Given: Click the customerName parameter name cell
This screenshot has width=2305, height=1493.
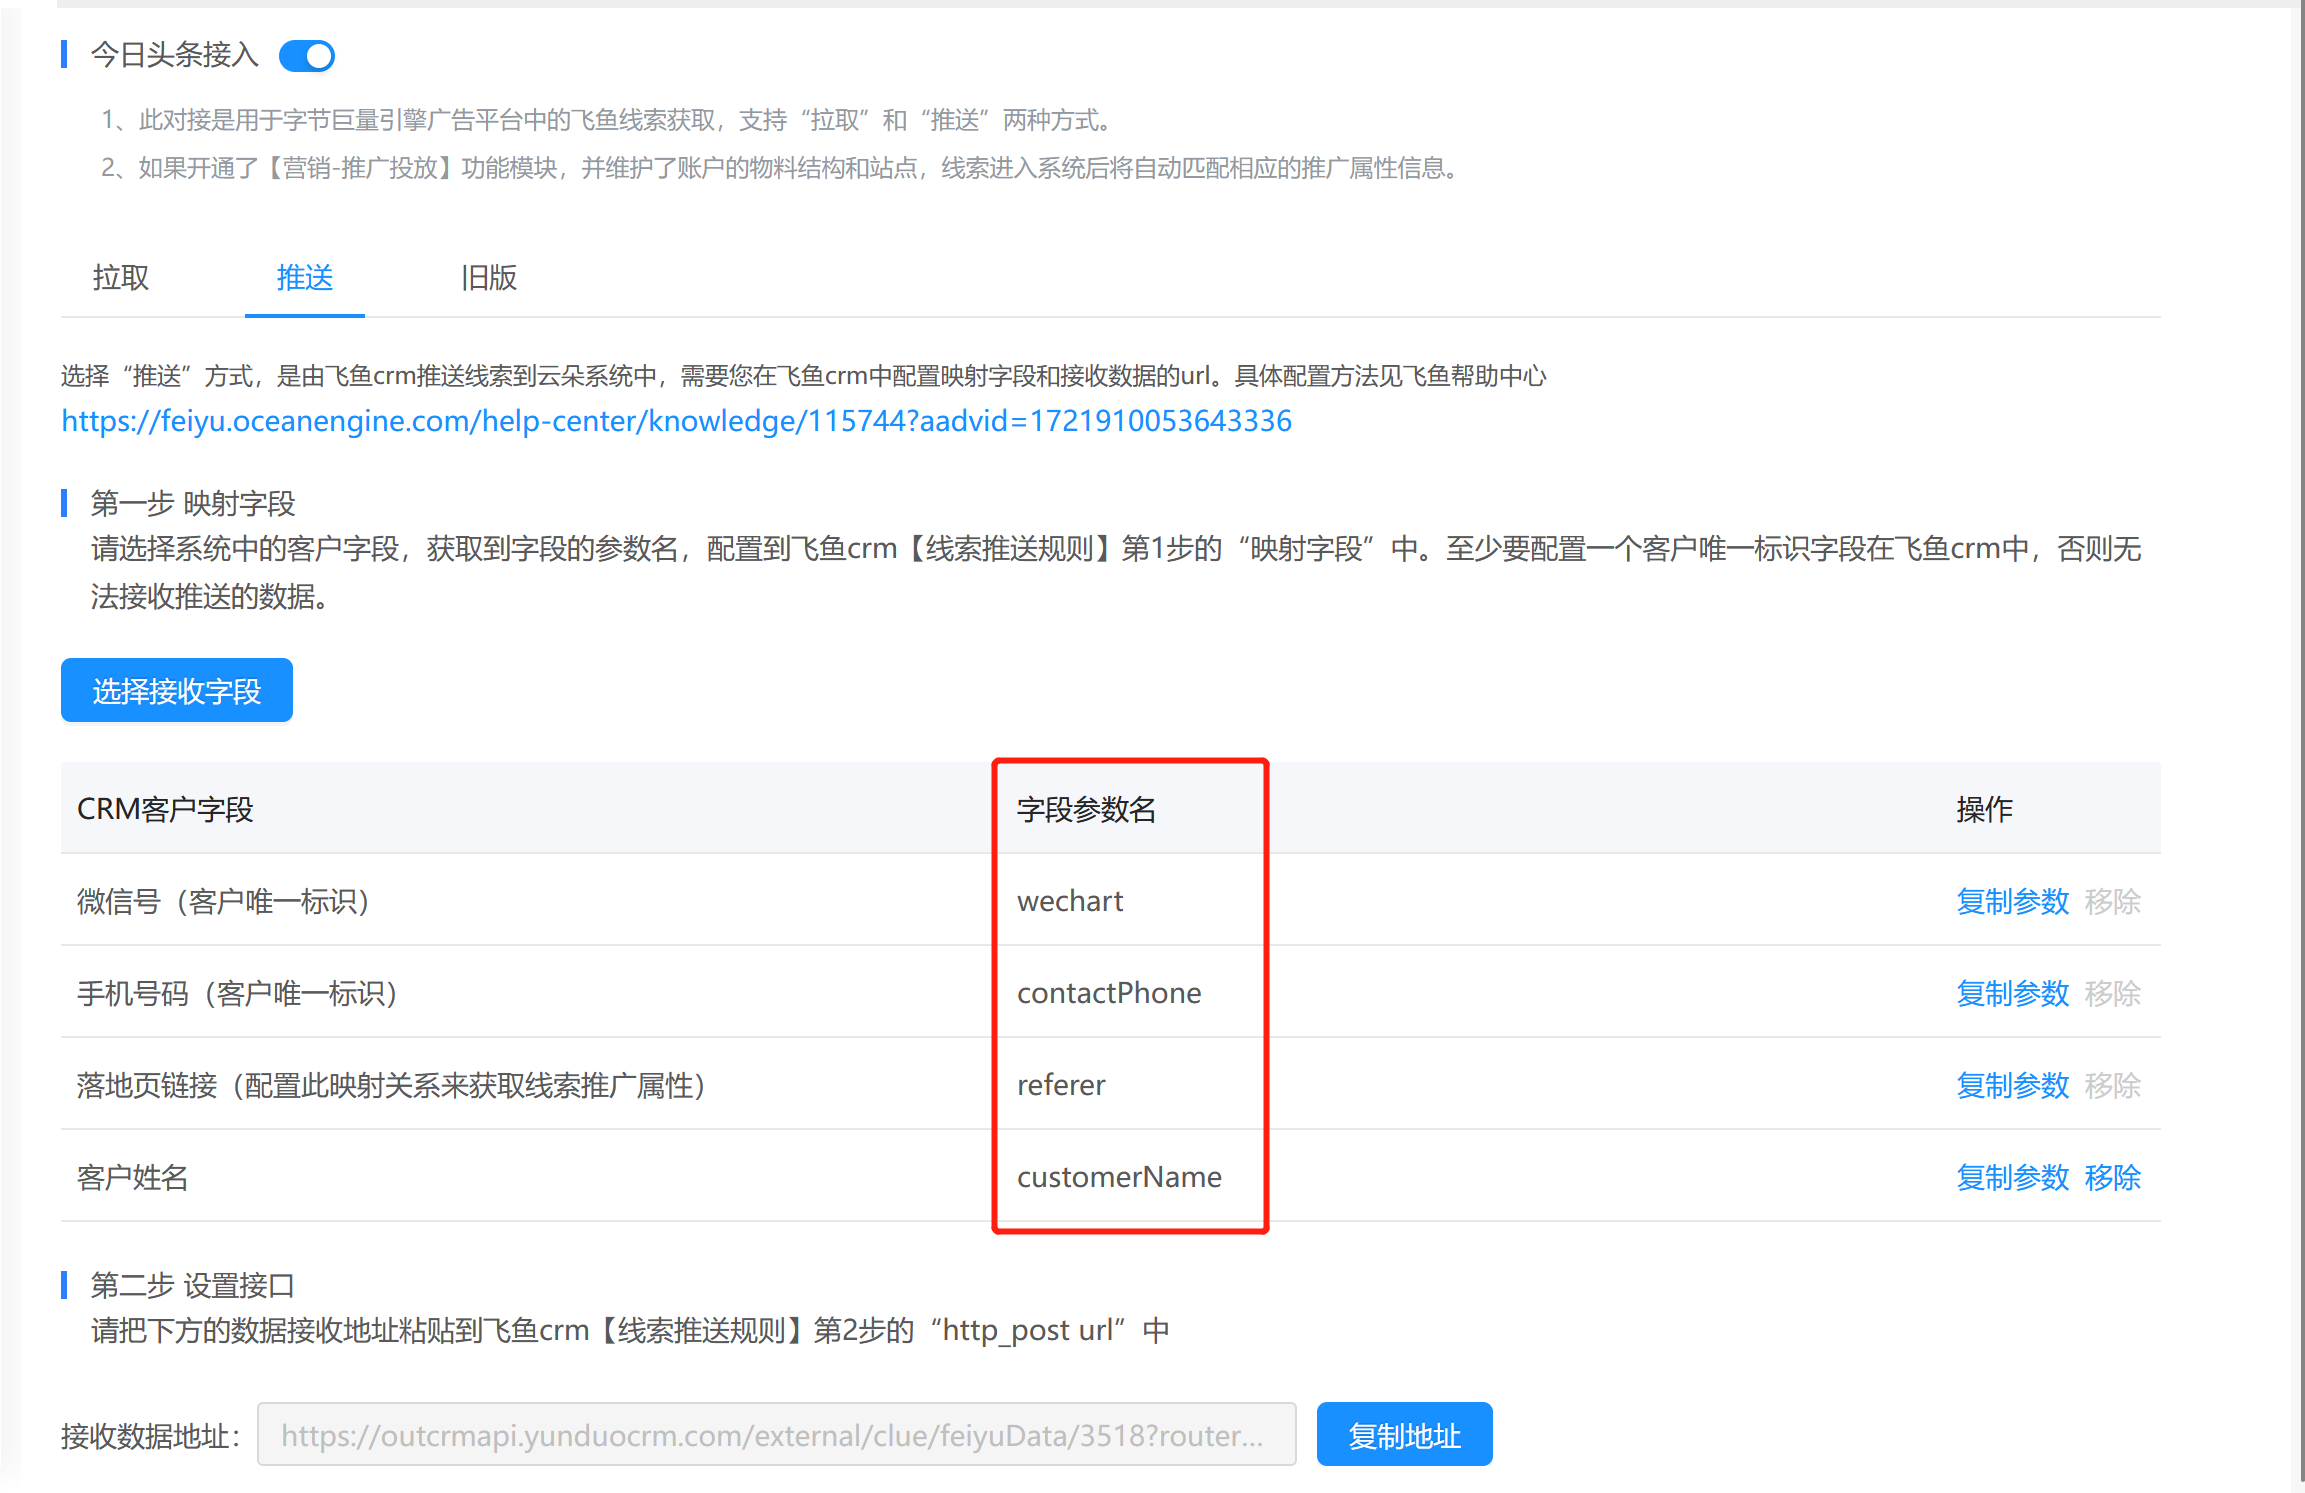Looking at the screenshot, I should point(1119,1177).
